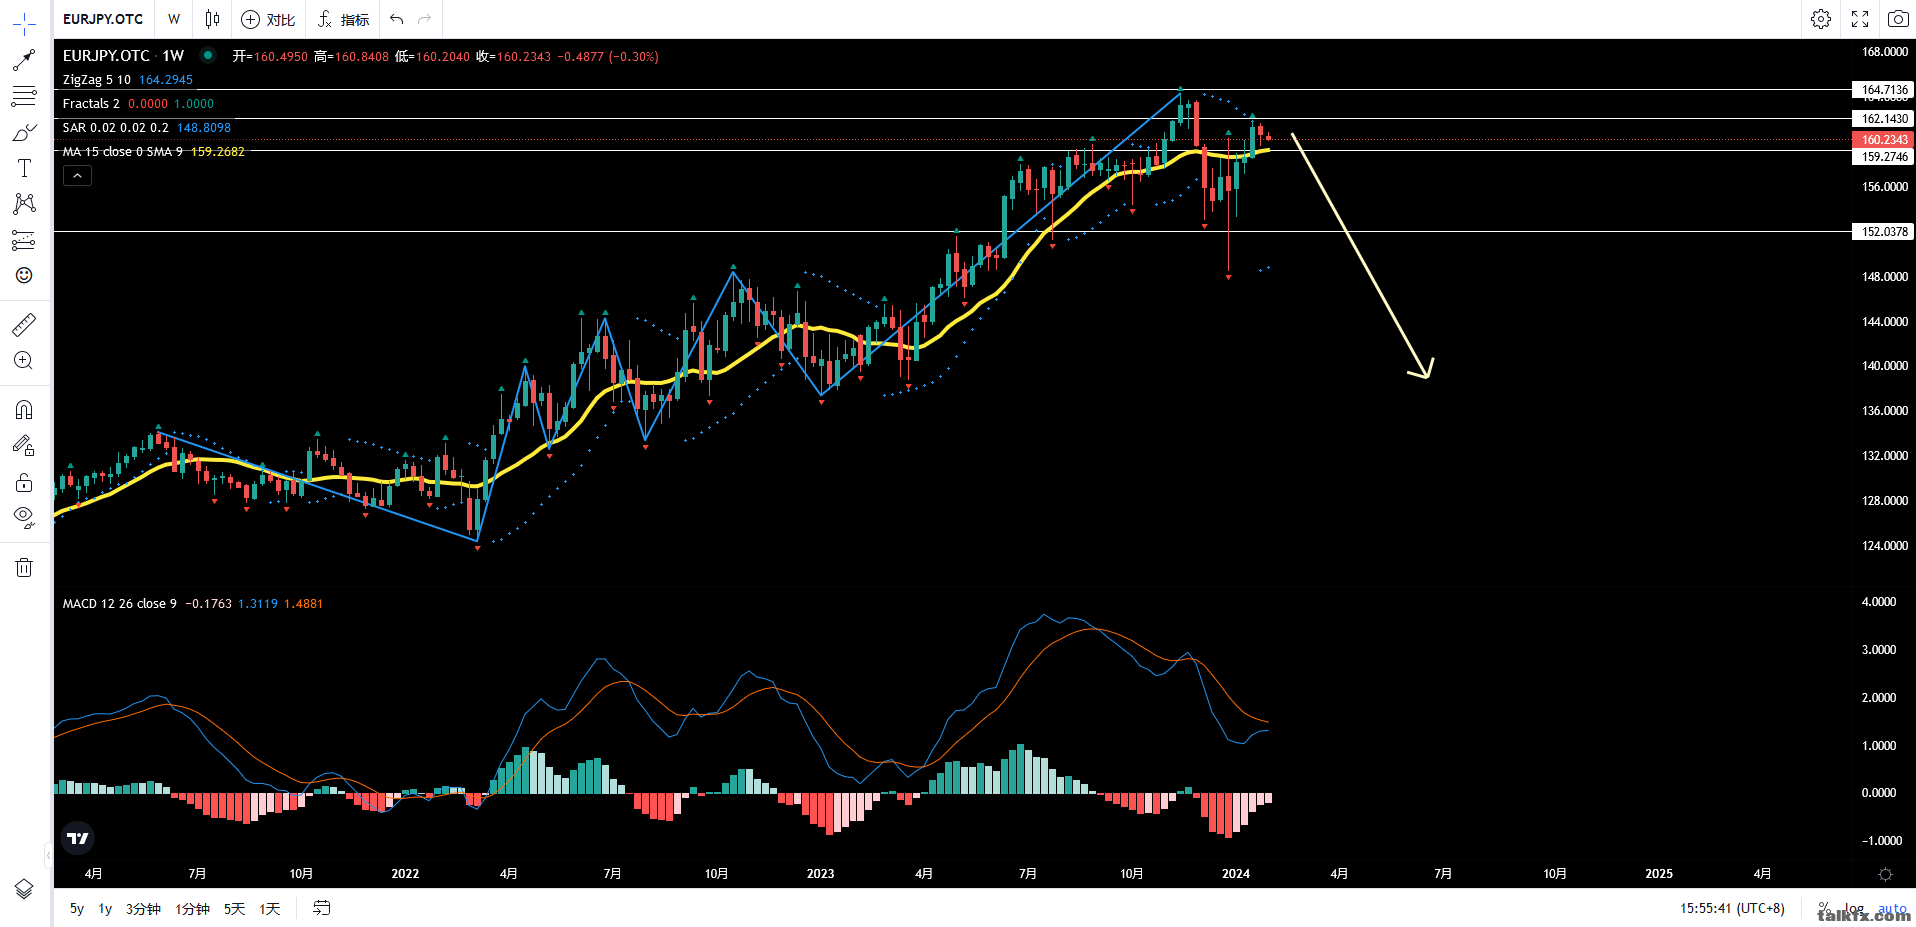The image size is (1916, 927).
Task: Switch to the 5y date range
Action: [77, 908]
